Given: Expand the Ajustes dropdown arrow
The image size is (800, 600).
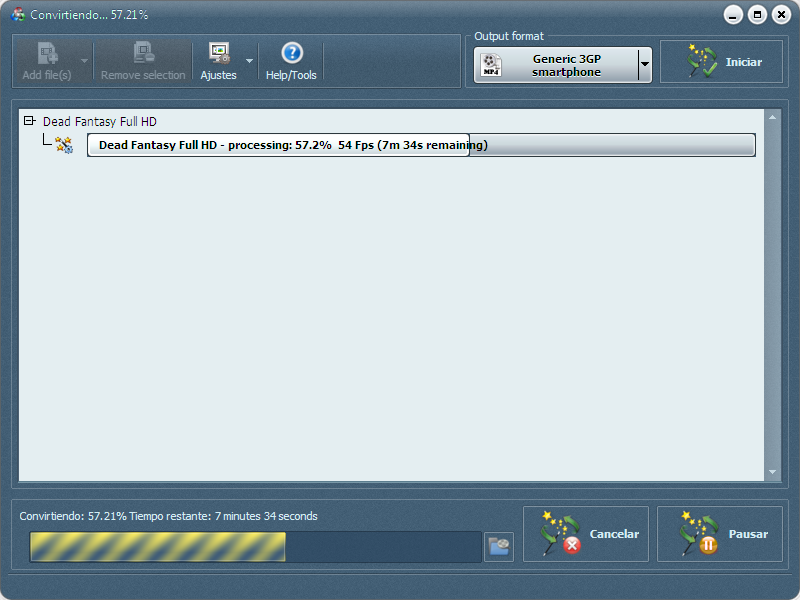Looking at the screenshot, I should pos(249,61).
